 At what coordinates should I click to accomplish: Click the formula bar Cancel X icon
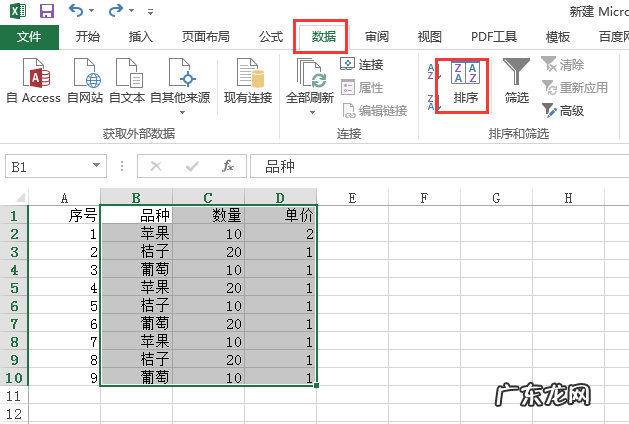[x=156, y=166]
